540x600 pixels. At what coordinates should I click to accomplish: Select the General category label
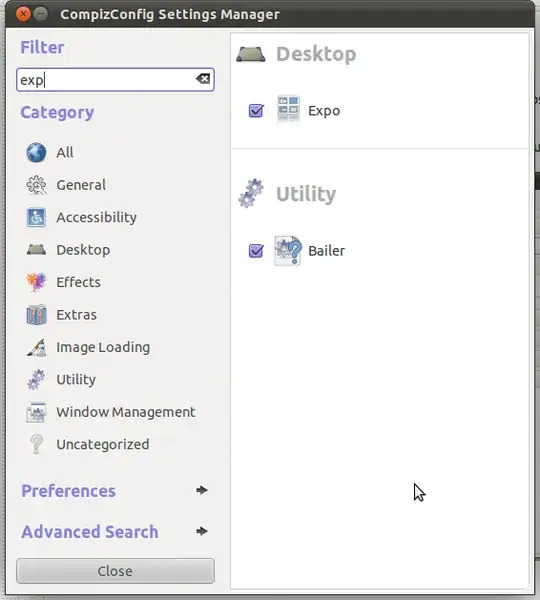(x=81, y=185)
